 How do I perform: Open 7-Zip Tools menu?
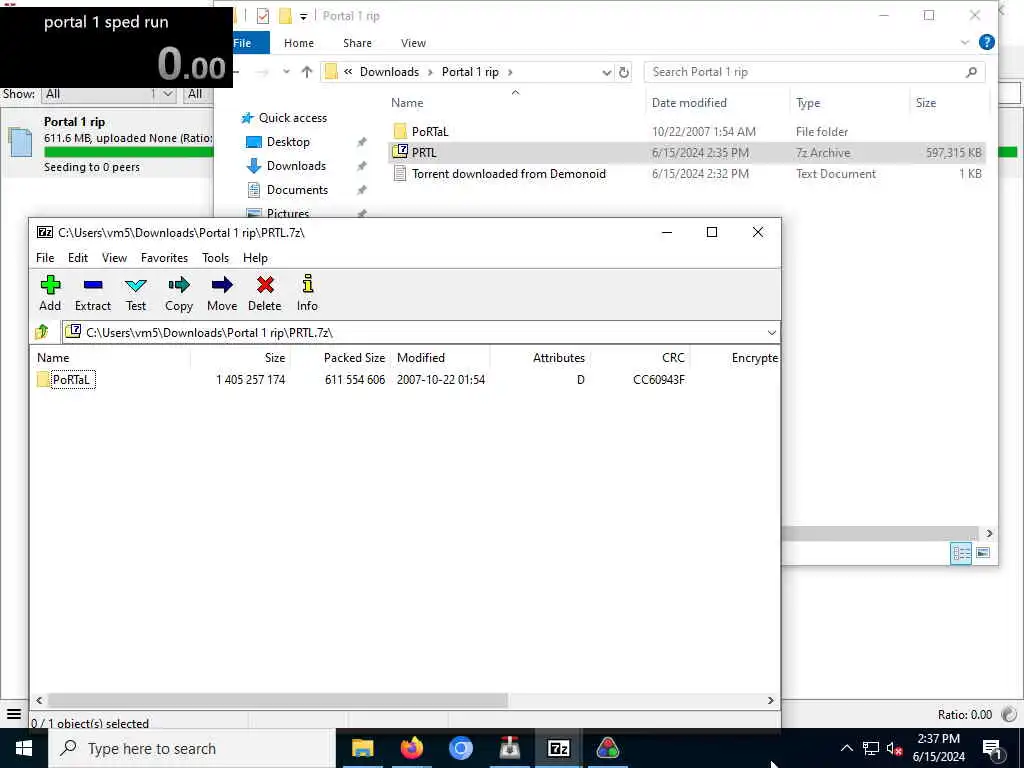[x=216, y=258]
